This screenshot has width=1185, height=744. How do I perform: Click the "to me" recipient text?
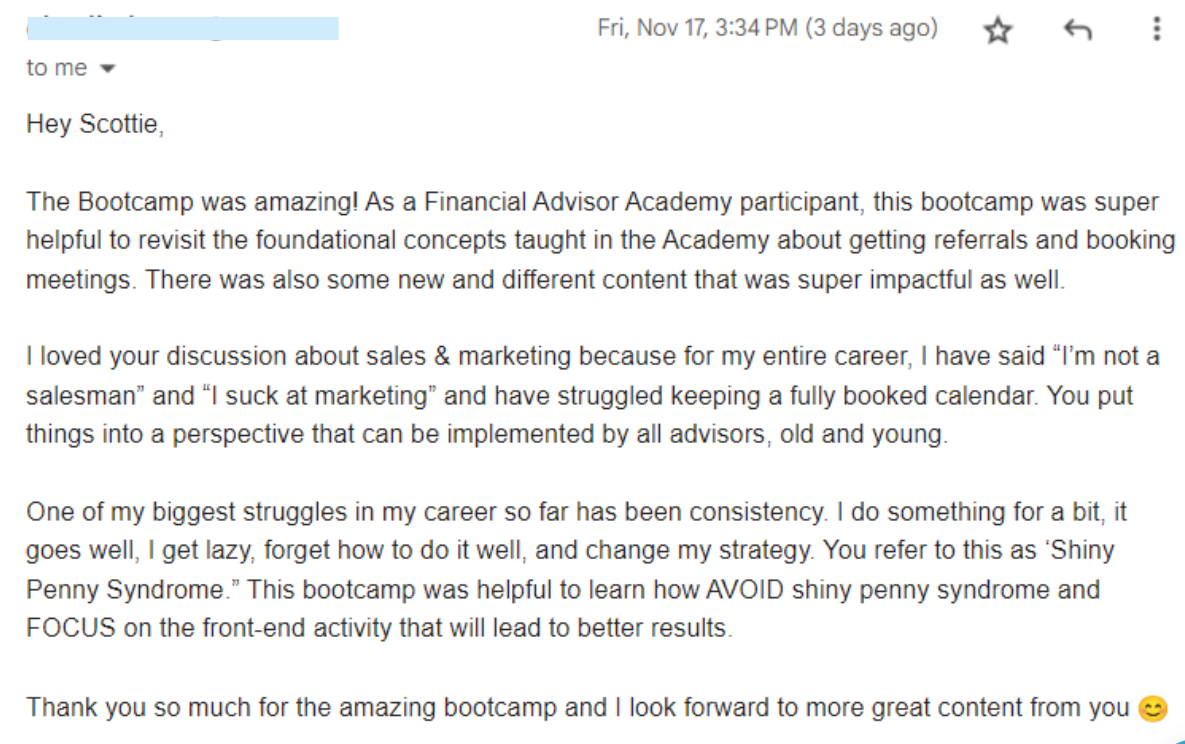(x=57, y=68)
